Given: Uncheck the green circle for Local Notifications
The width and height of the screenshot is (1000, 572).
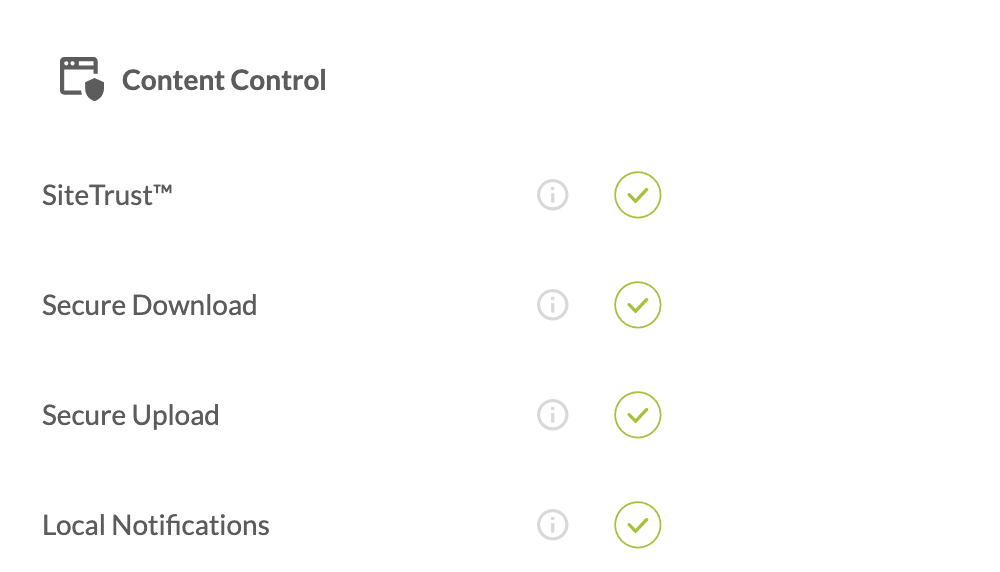Looking at the screenshot, I should coord(638,525).
